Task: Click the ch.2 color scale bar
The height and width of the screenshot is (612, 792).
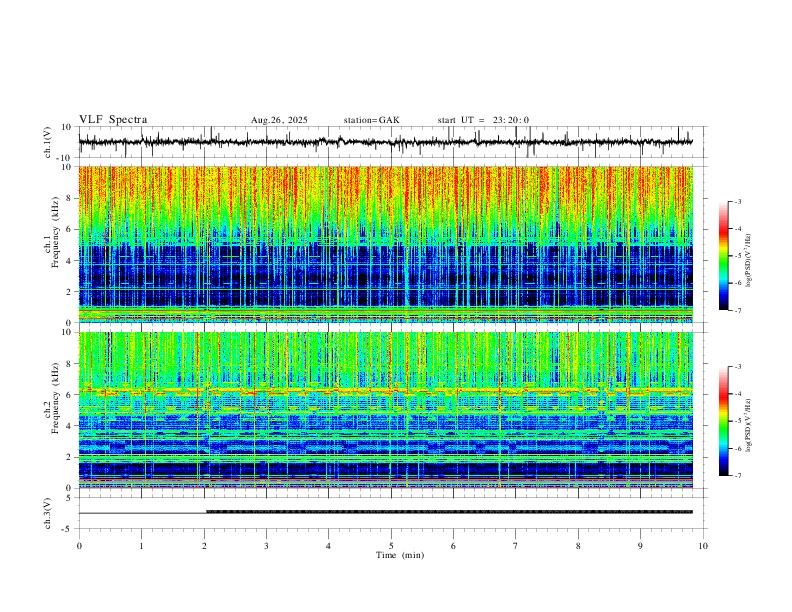Action: coord(723,421)
